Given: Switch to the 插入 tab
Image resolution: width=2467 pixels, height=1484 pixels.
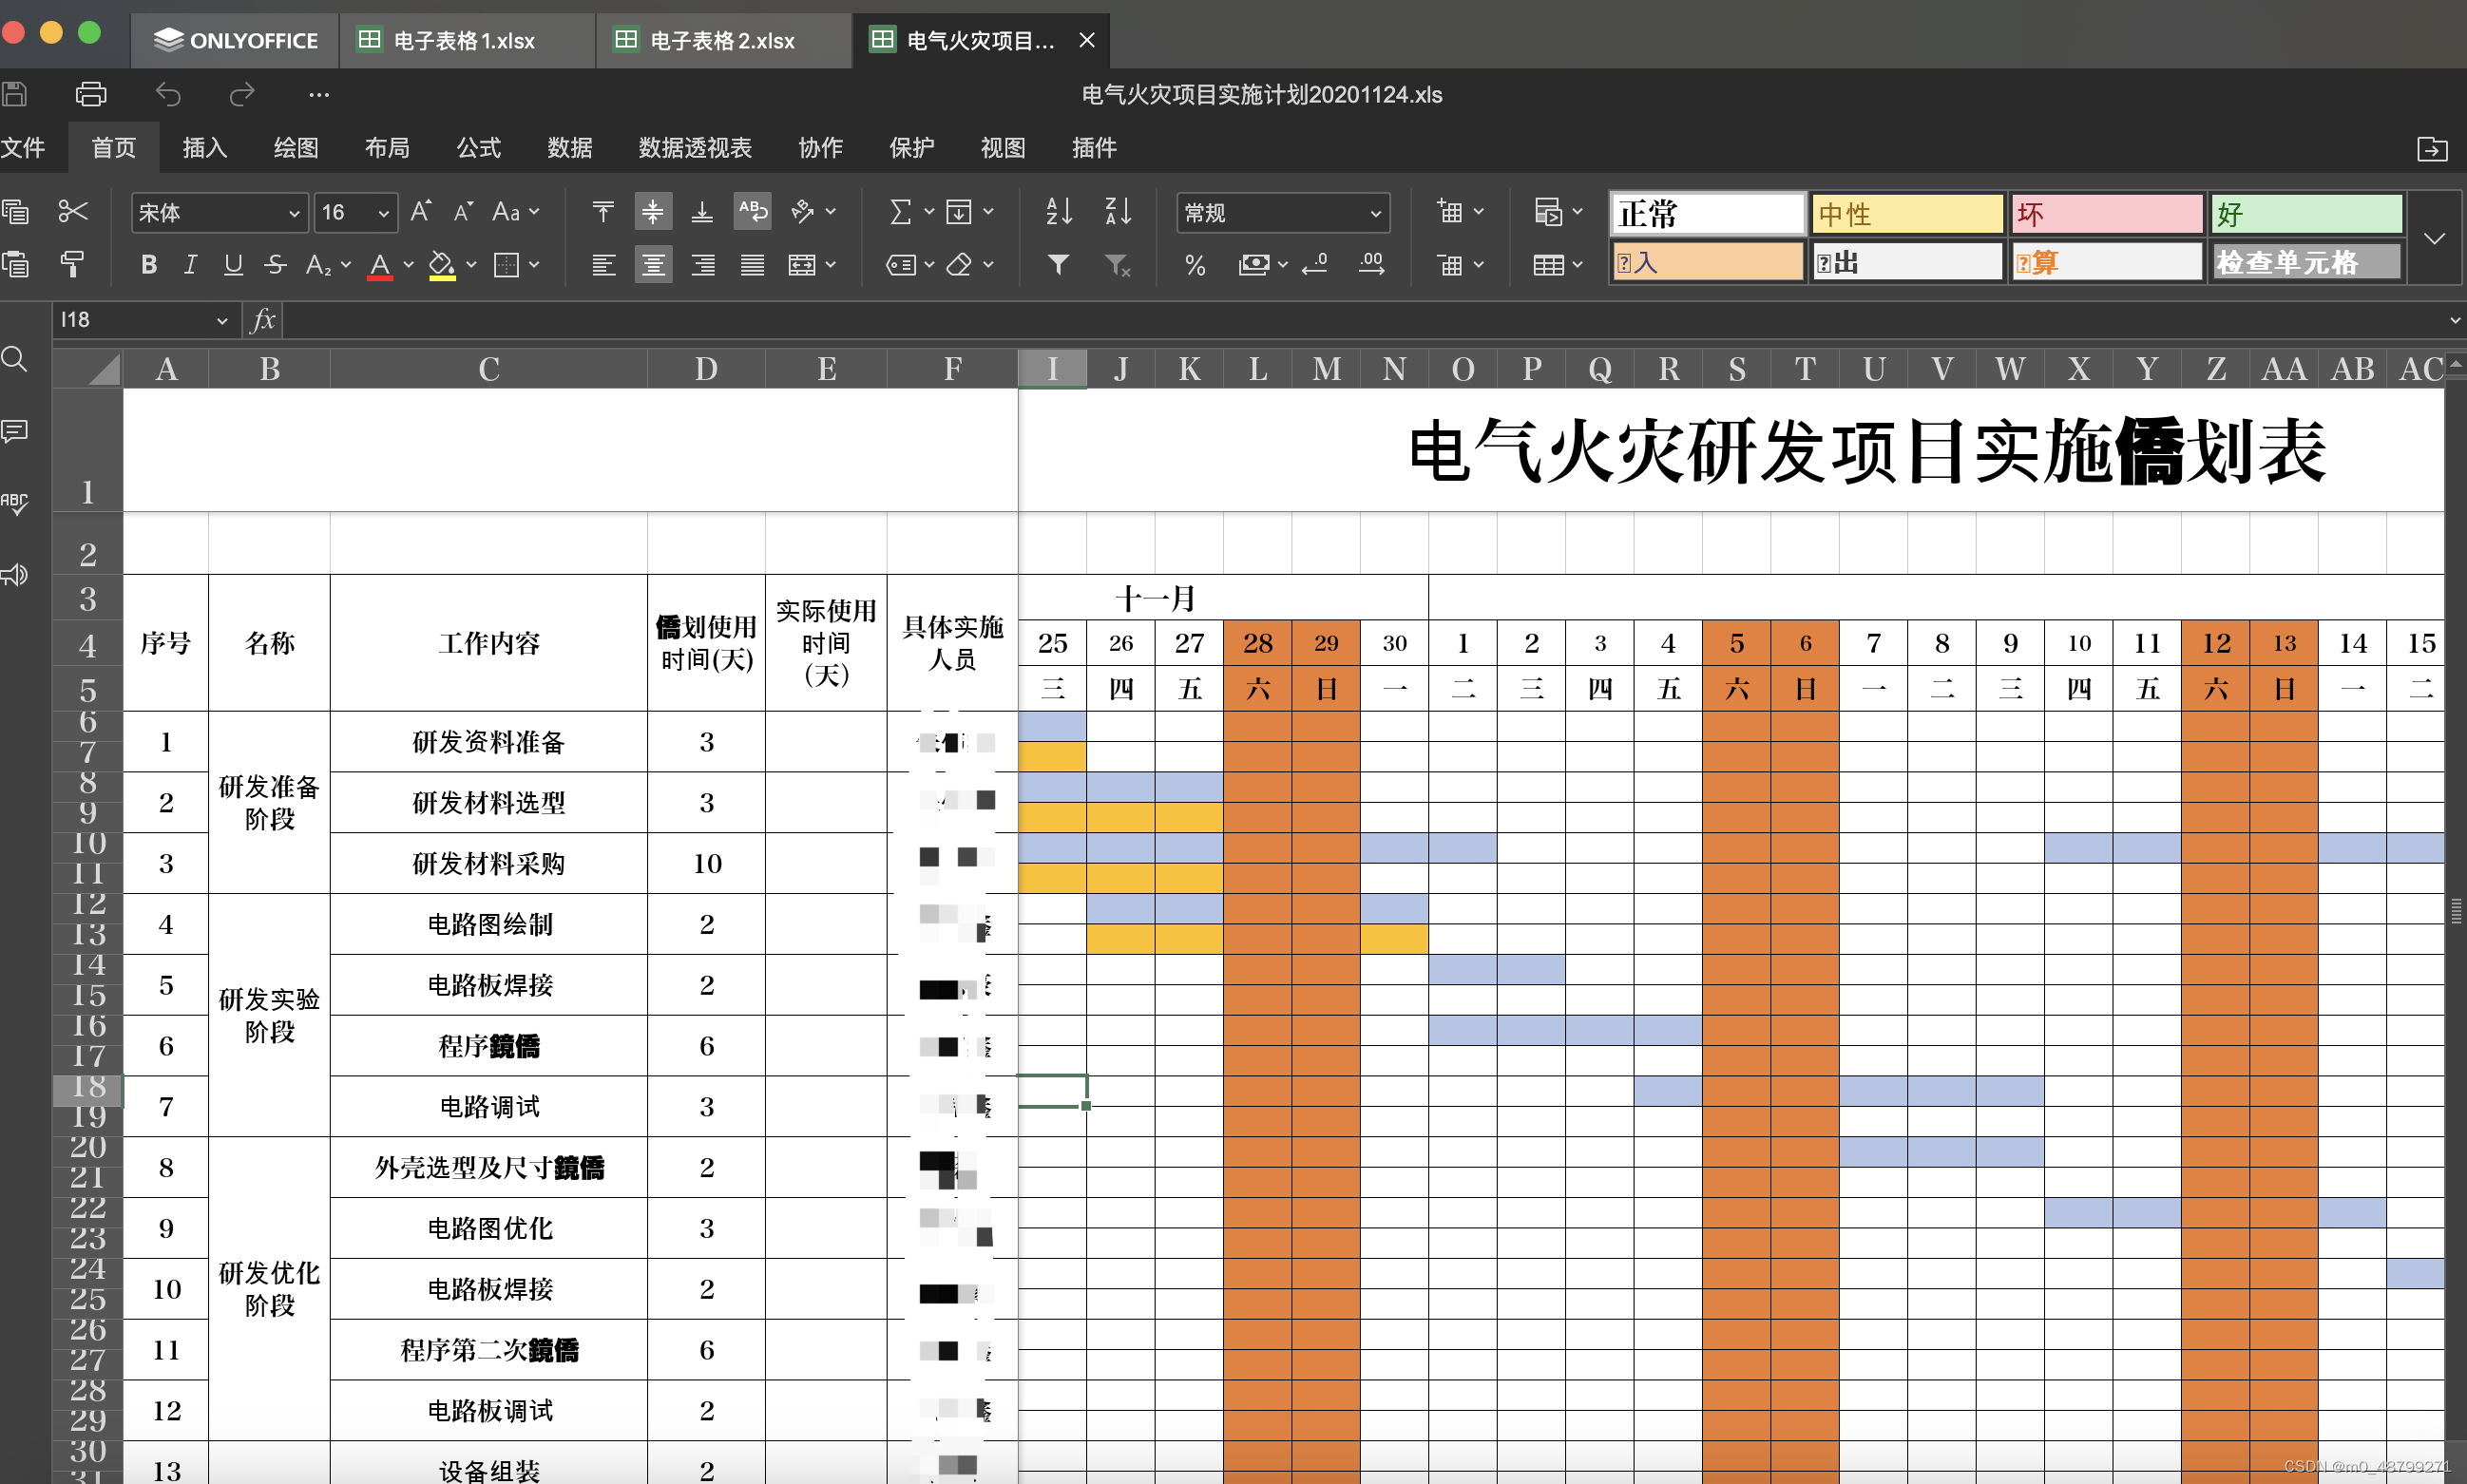Looking at the screenshot, I should pos(205,148).
